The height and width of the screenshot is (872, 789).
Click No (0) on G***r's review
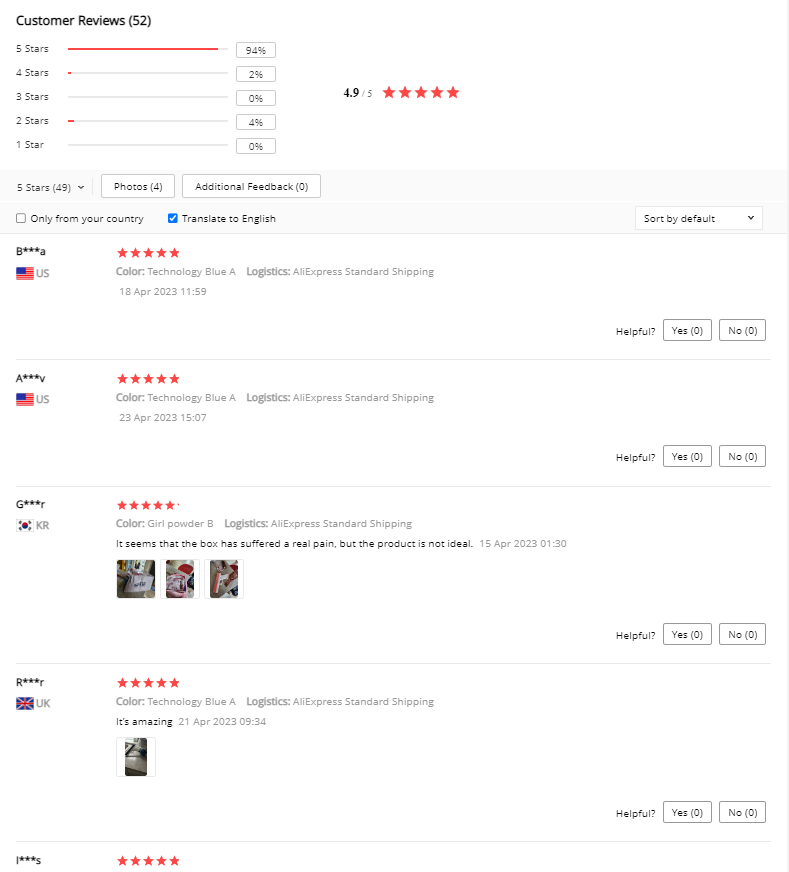[x=742, y=635]
